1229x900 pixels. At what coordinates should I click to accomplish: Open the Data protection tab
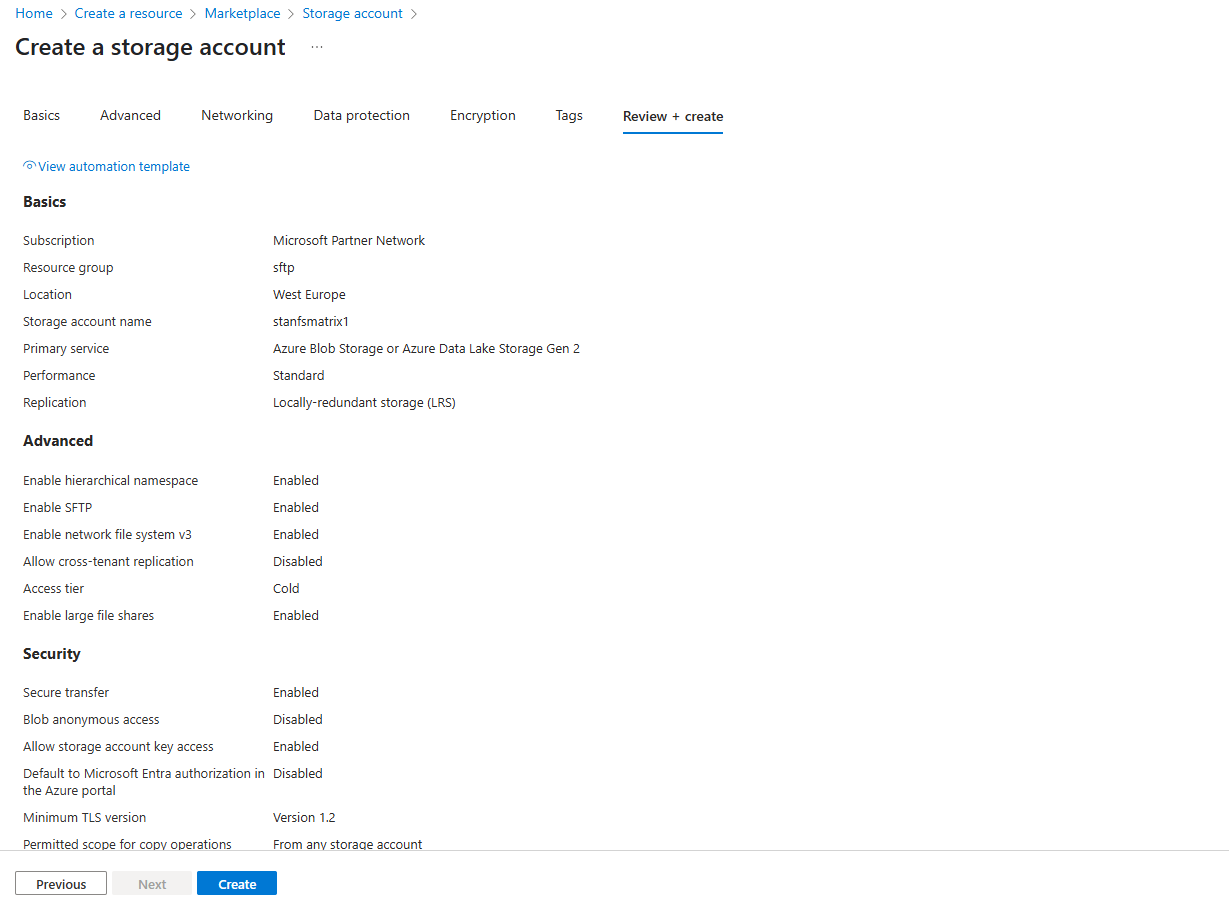[362, 115]
